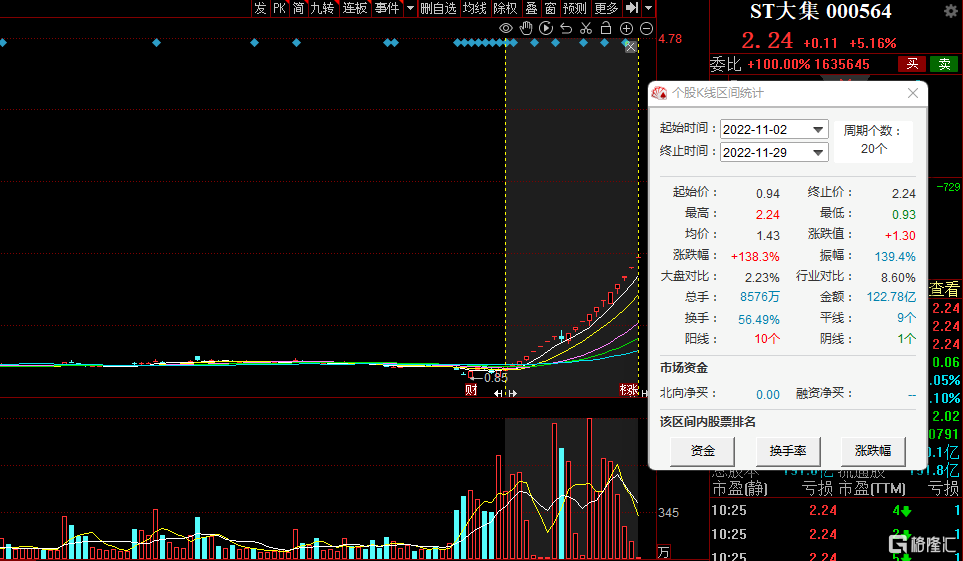Click the undo arrow icon
This screenshot has height=561, width=963.
tap(566, 28)
